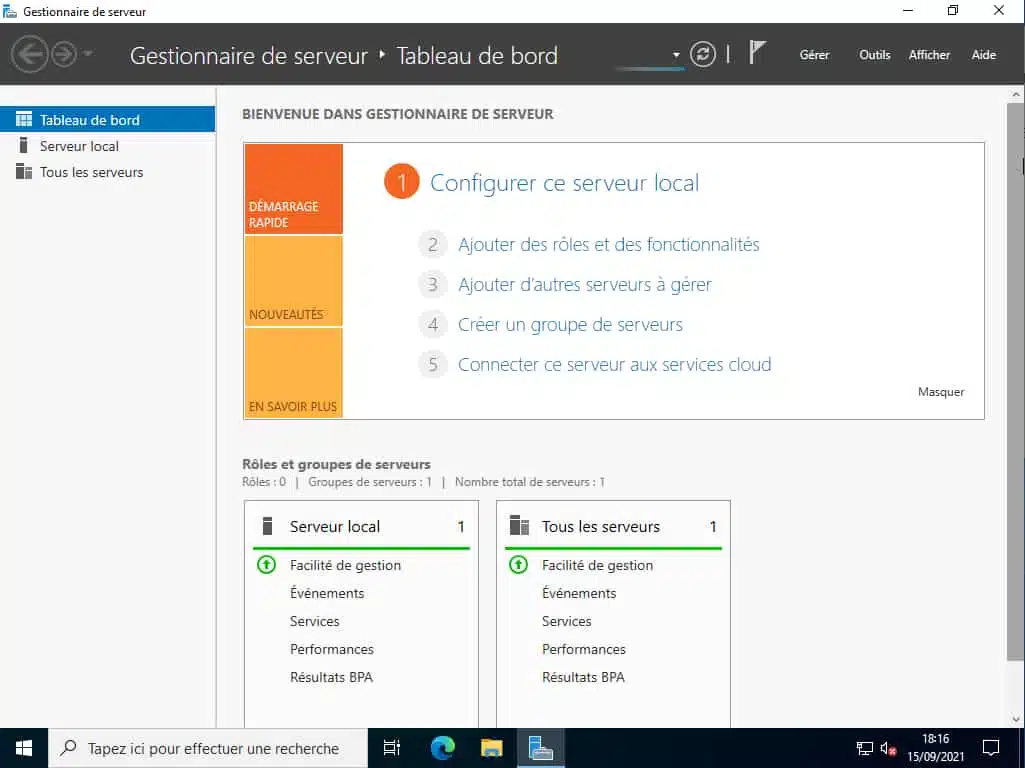
Task: Open Résultats BPA in Tous les serveurs tile
Action: pos(583,677)
